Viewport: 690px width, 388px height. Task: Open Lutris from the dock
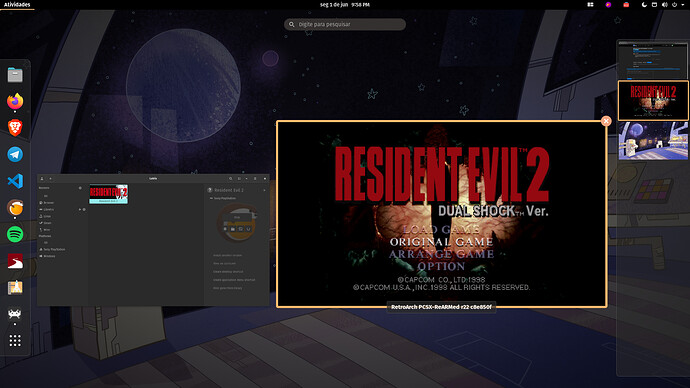pos(15,208)
